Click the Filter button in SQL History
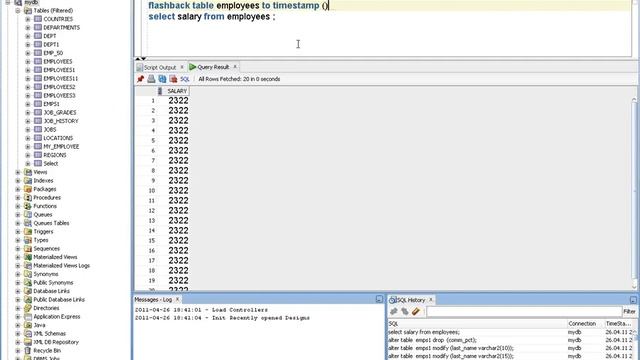640x360 pixels. 629,311
